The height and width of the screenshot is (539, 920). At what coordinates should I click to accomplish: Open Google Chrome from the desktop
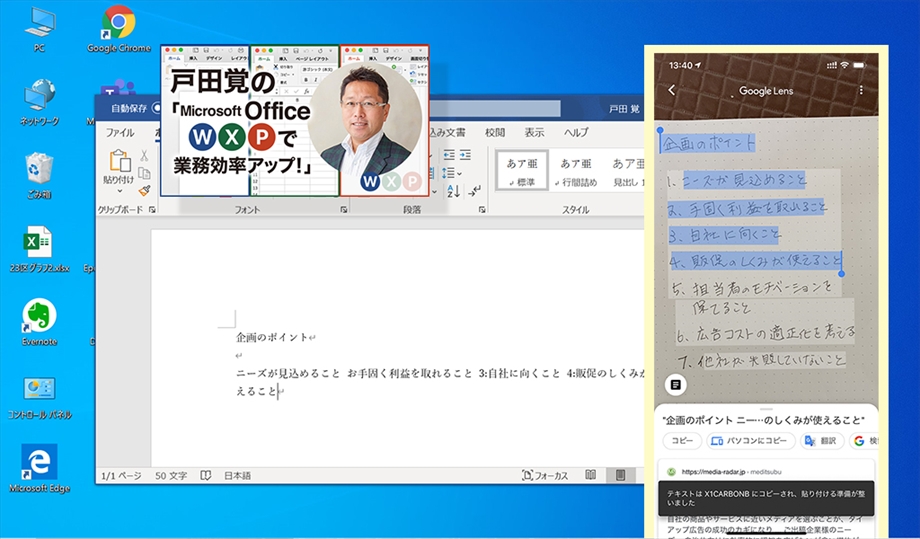[119, 29]
